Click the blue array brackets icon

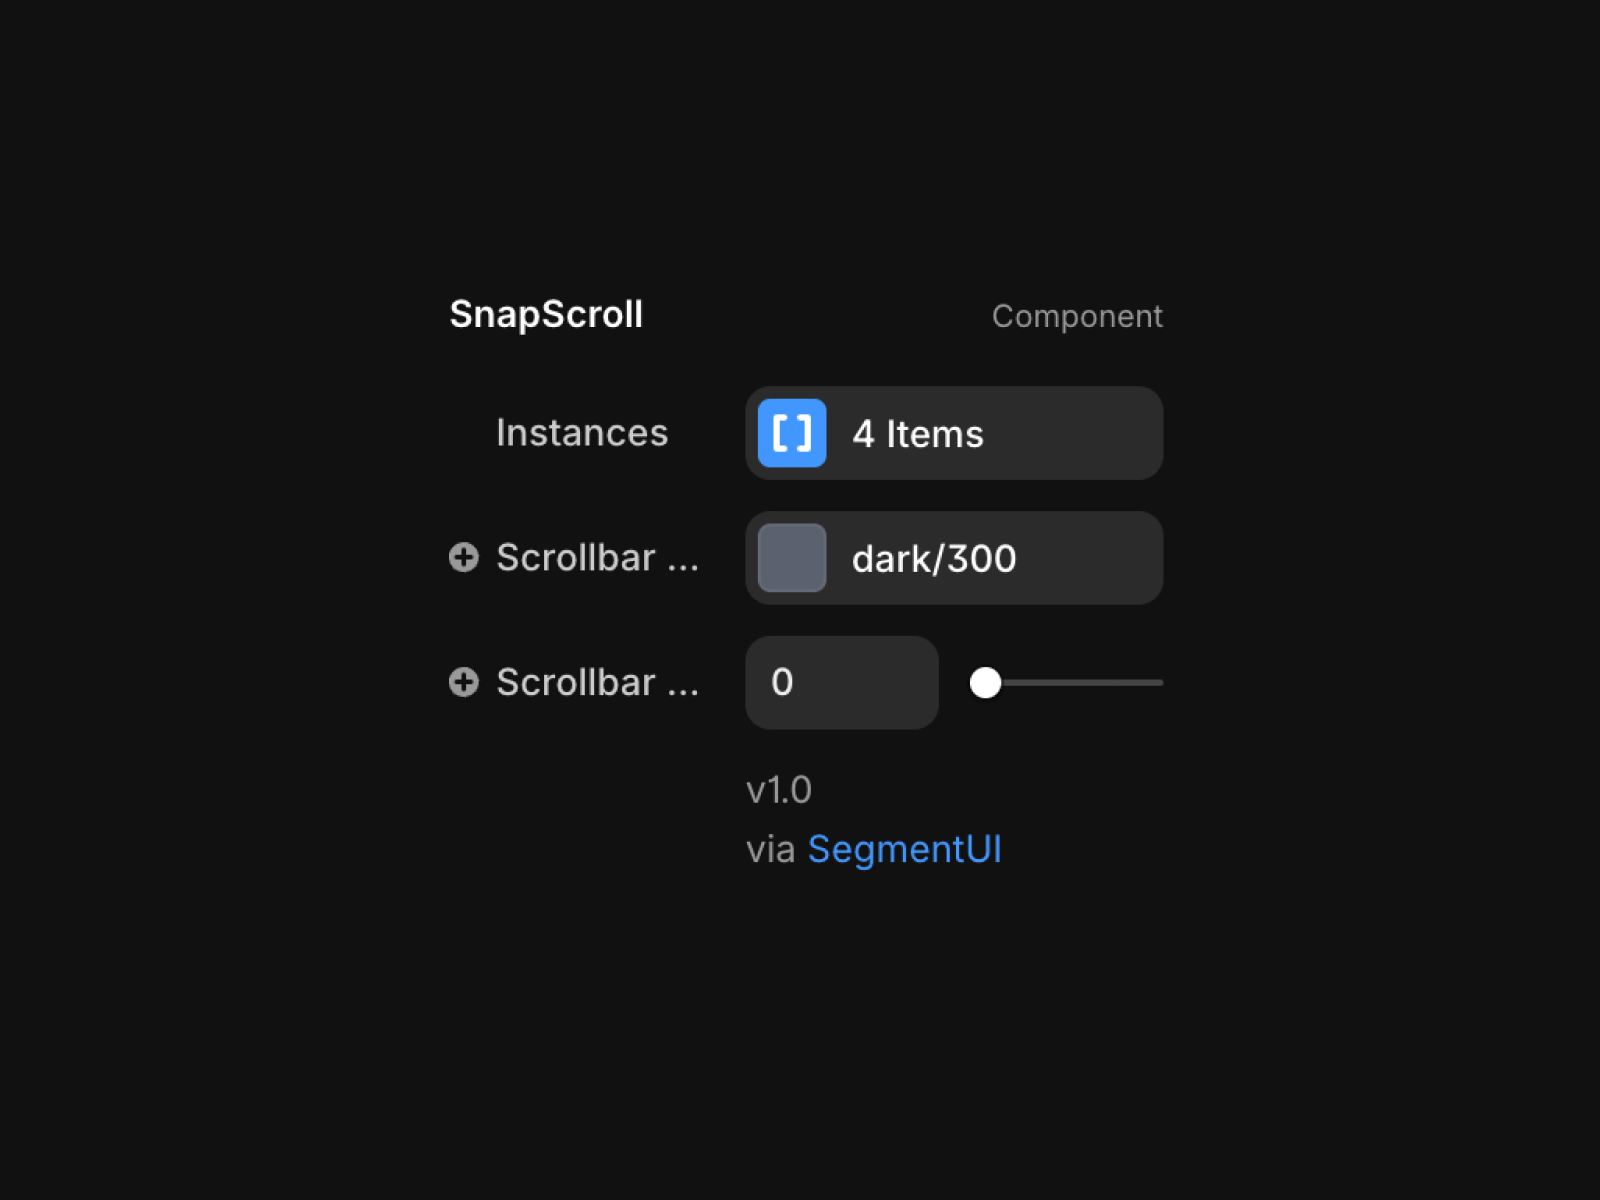click(x=792, y=433)
